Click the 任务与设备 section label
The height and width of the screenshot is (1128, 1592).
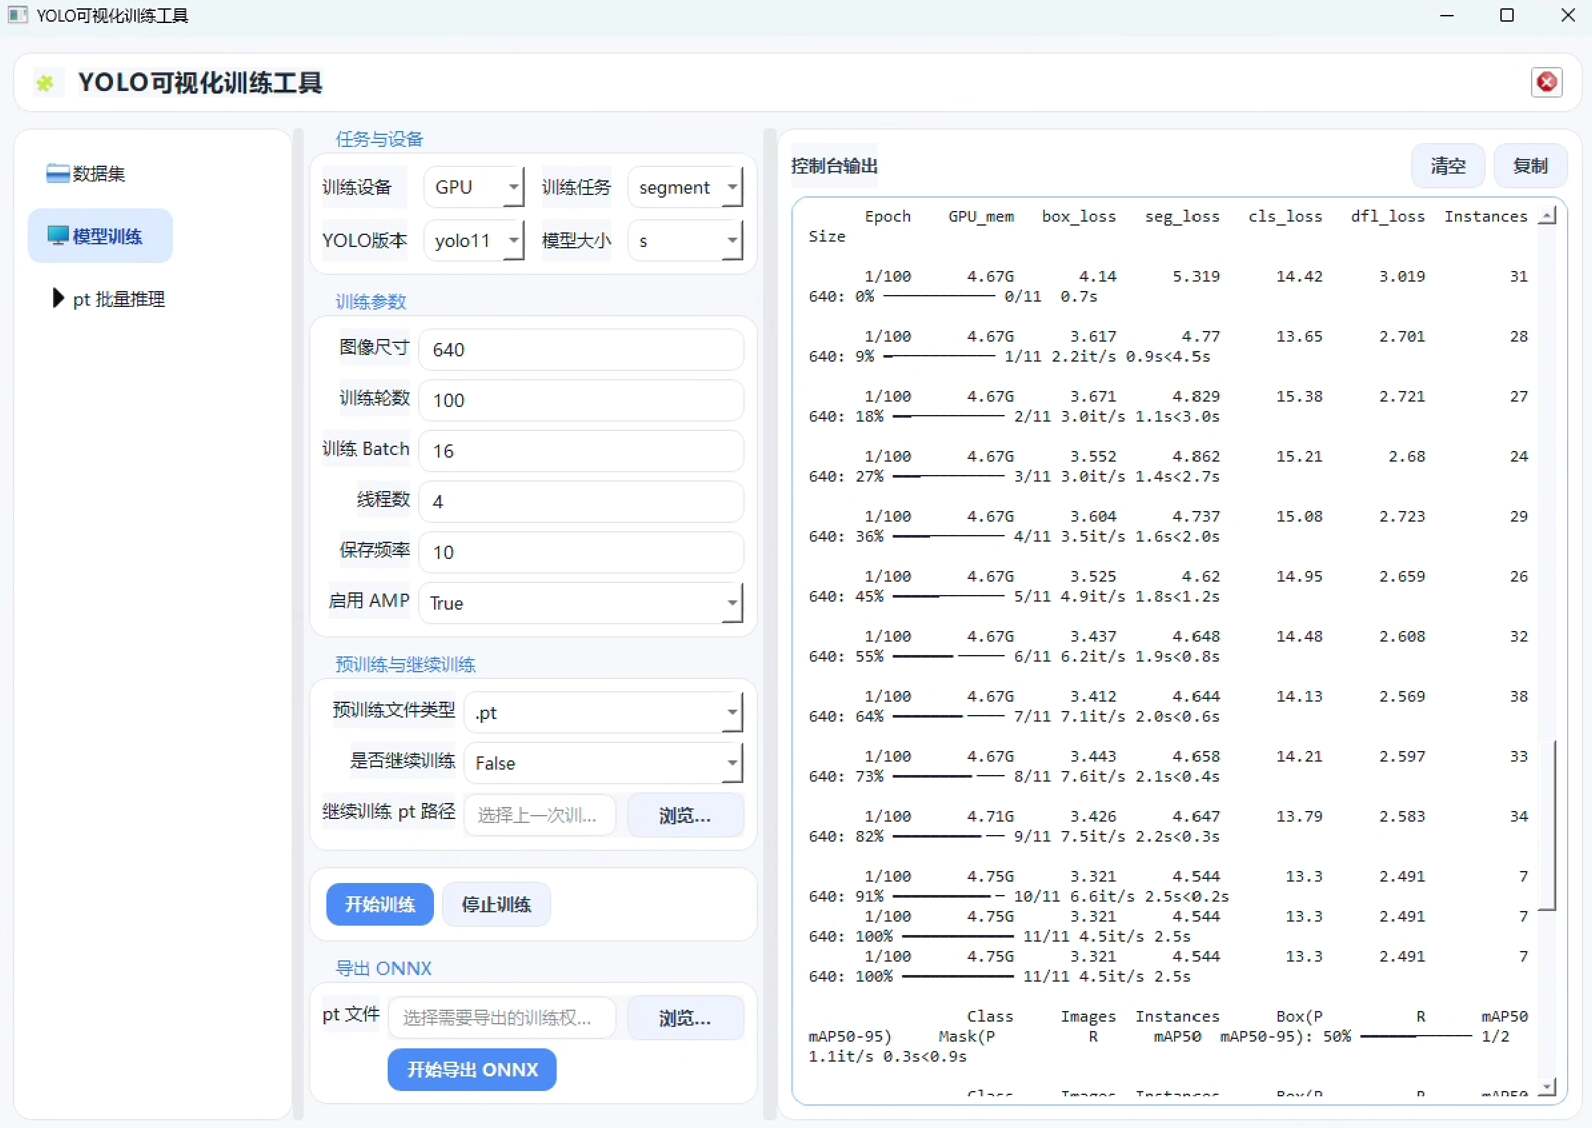point(379,139)
